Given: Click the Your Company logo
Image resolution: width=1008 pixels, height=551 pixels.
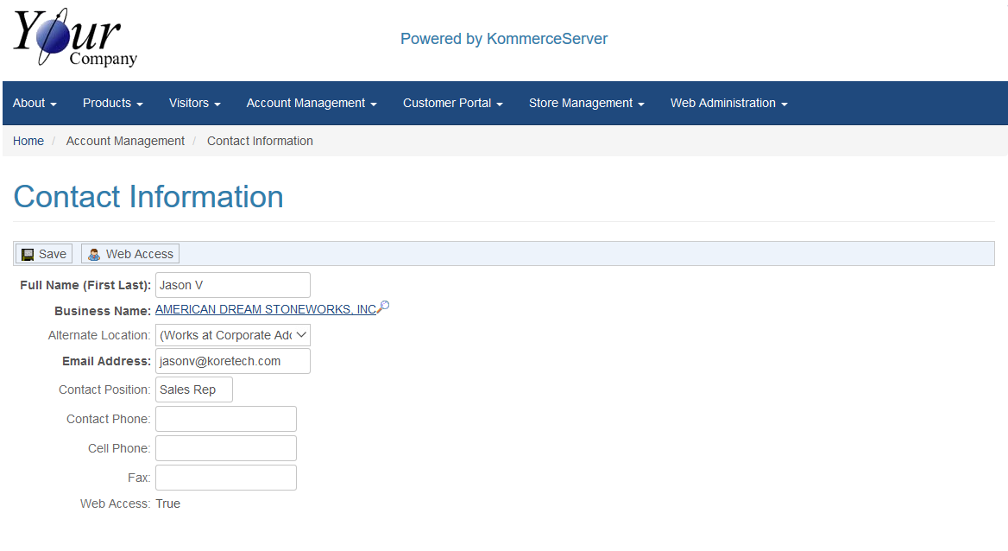Looking at the screenshot, I should tap(75, 38).
